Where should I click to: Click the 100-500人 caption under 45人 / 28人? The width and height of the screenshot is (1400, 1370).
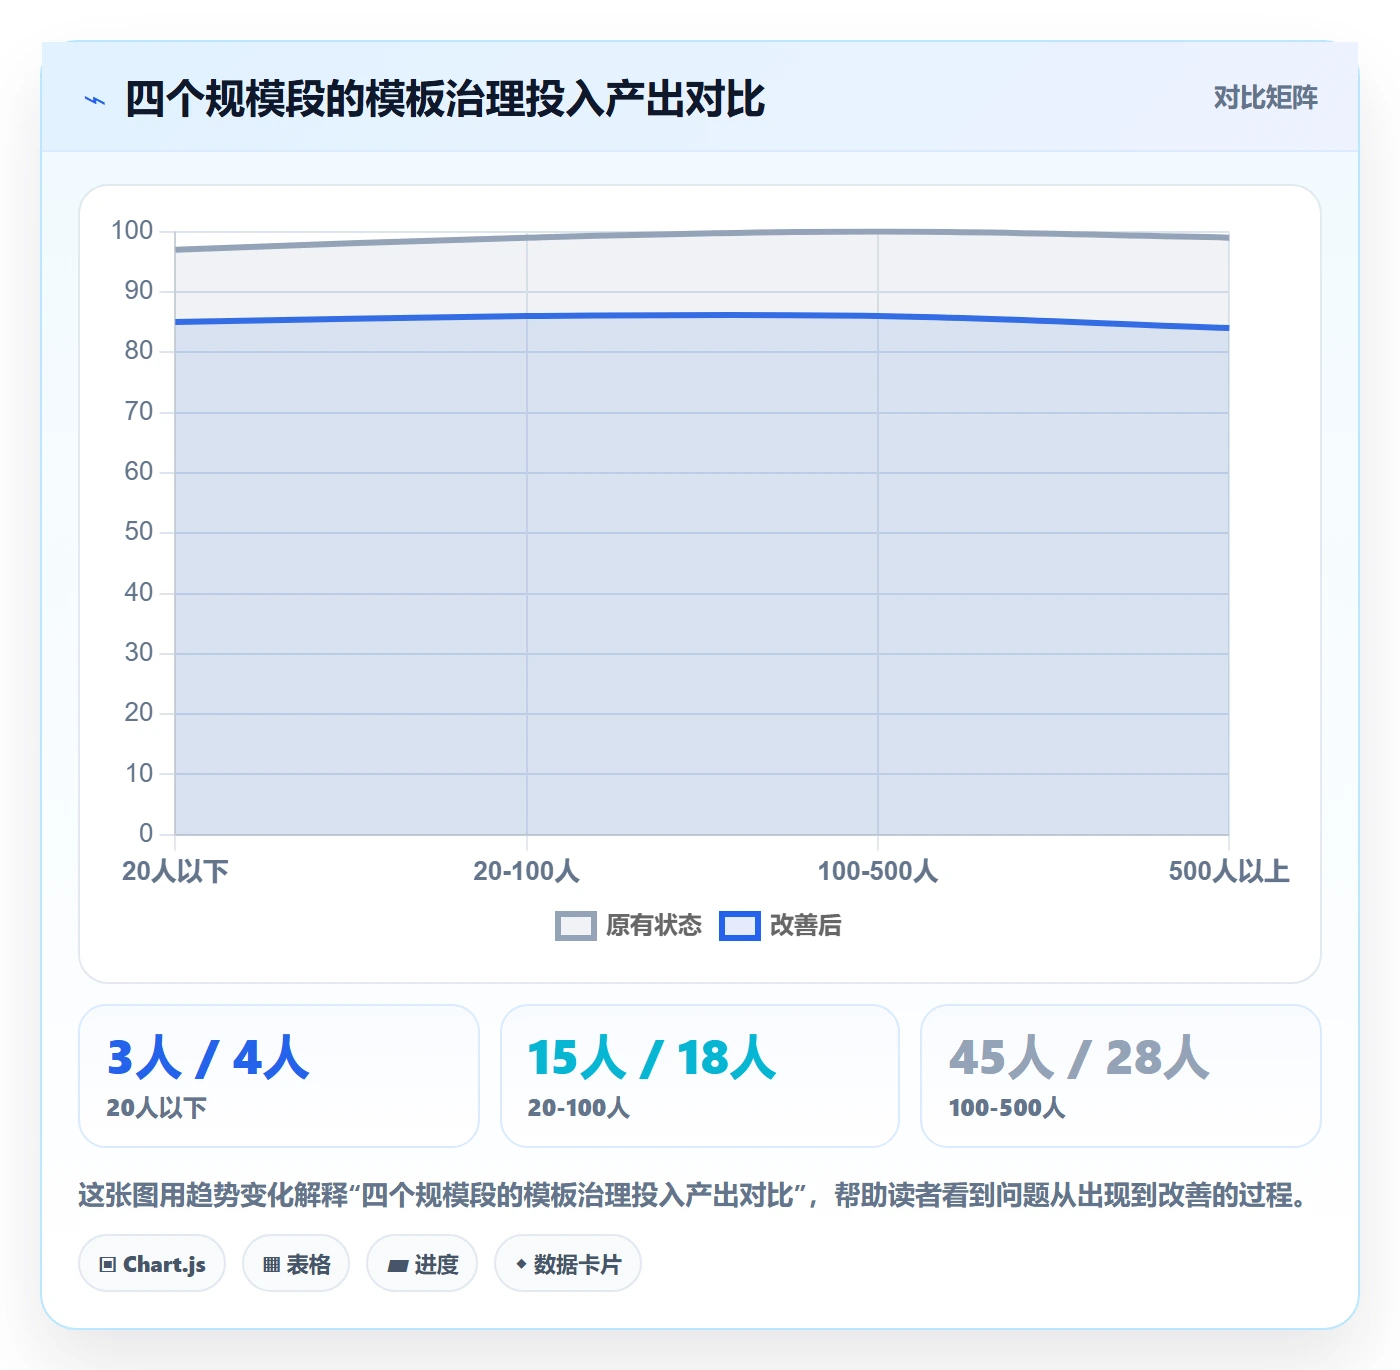coord(1006,1108)
